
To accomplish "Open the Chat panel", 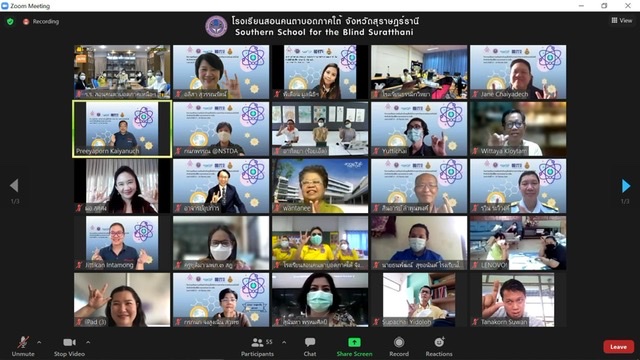I will coord(310,347).
